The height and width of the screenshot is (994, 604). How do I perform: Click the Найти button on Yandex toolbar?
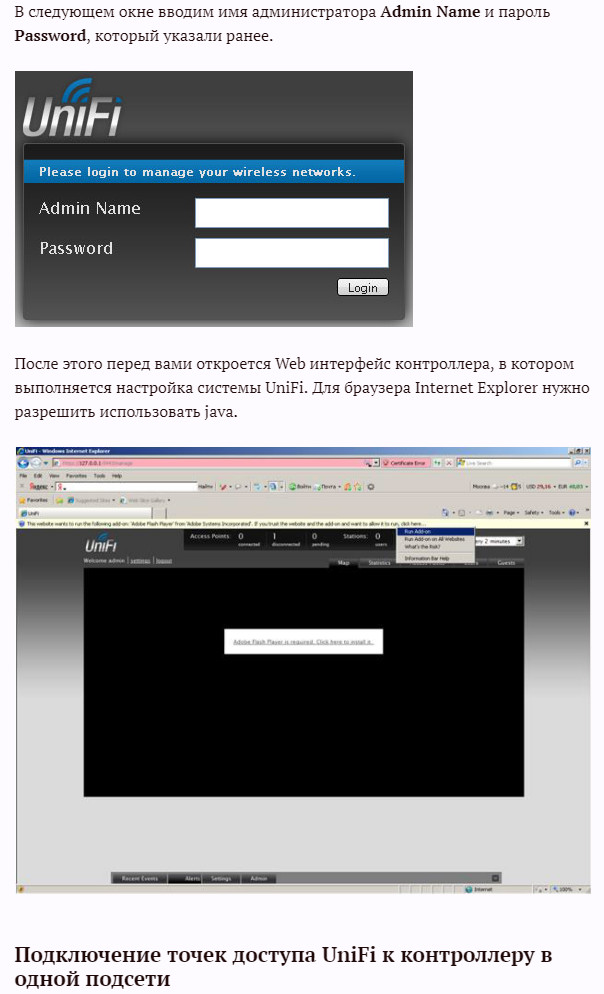206,487
